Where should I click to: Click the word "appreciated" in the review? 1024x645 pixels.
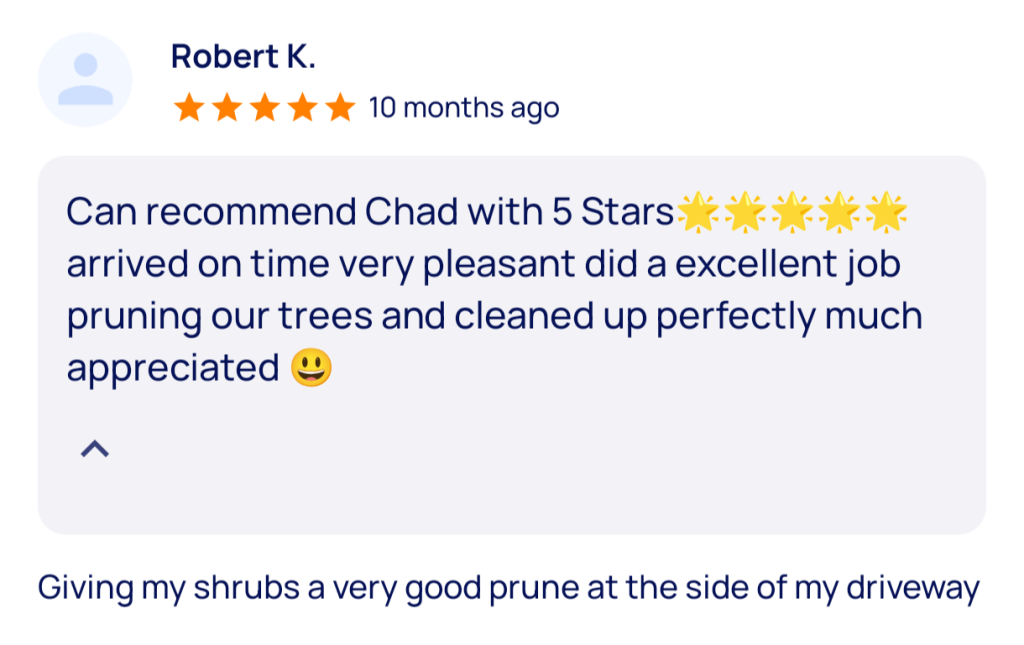(x=173, y=369)
